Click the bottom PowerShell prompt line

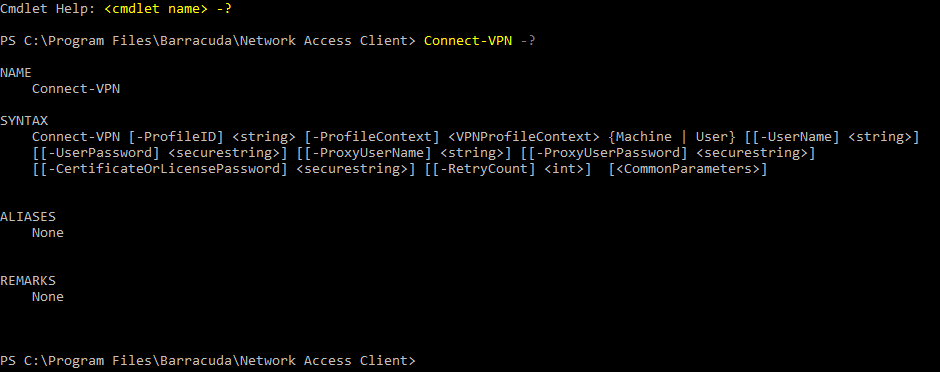(x=207, y=361)
